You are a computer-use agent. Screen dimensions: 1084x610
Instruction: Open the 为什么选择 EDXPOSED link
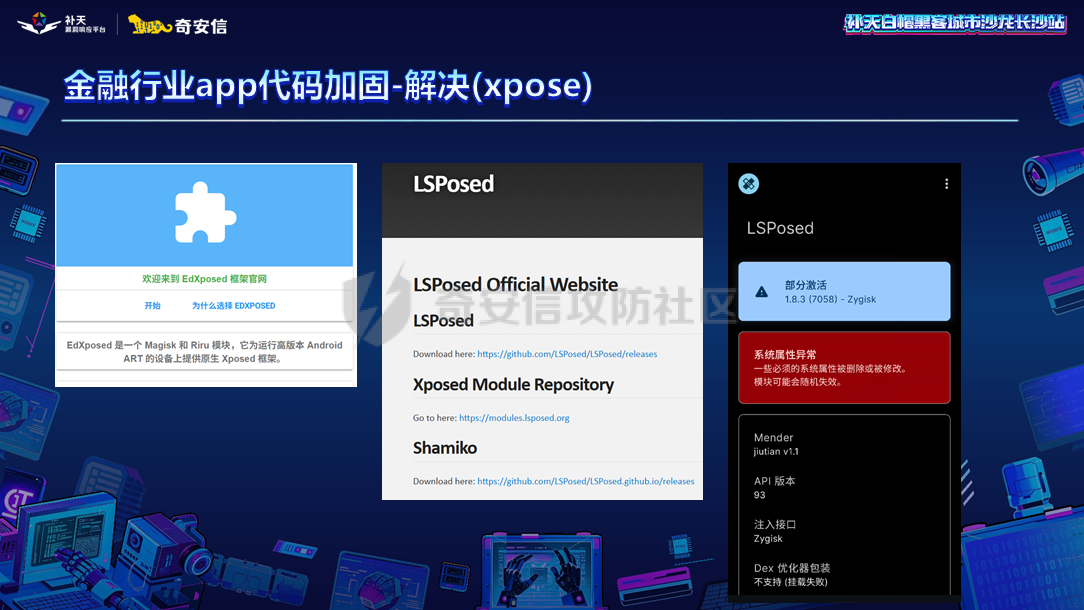[233, 306]
